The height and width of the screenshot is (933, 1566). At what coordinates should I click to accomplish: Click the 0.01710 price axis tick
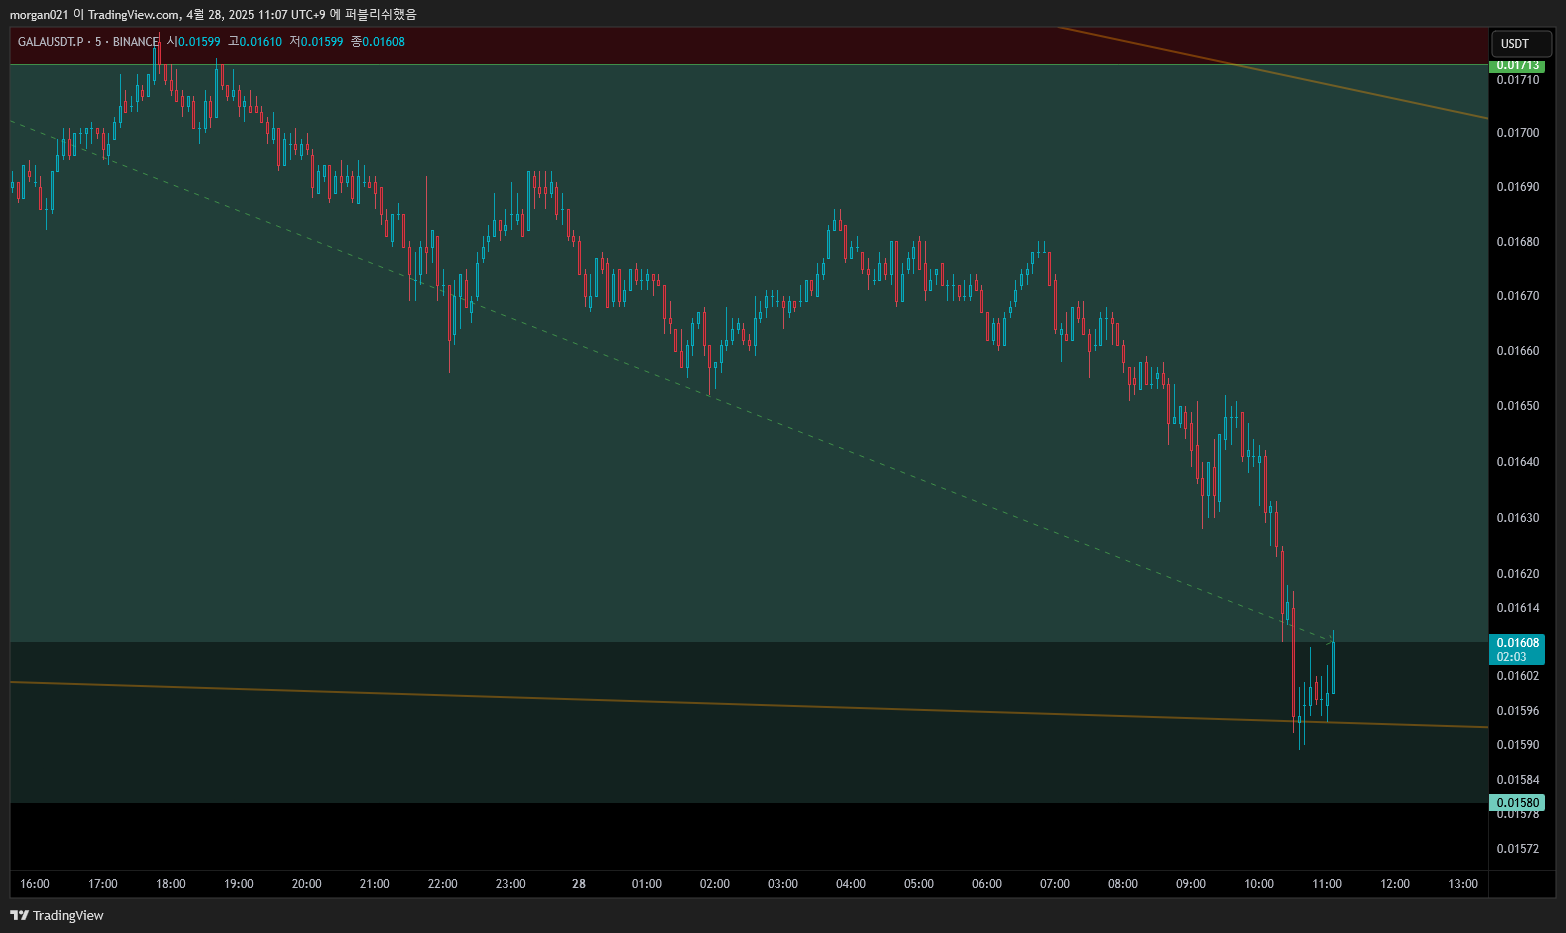coord(1518,80)
